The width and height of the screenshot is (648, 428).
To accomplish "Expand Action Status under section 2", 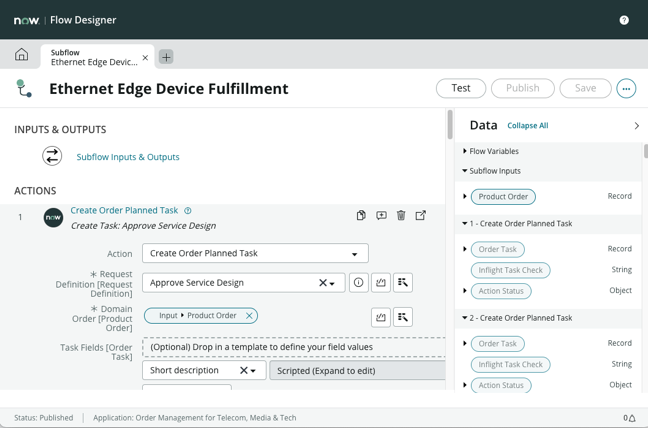I will point(465,385).
